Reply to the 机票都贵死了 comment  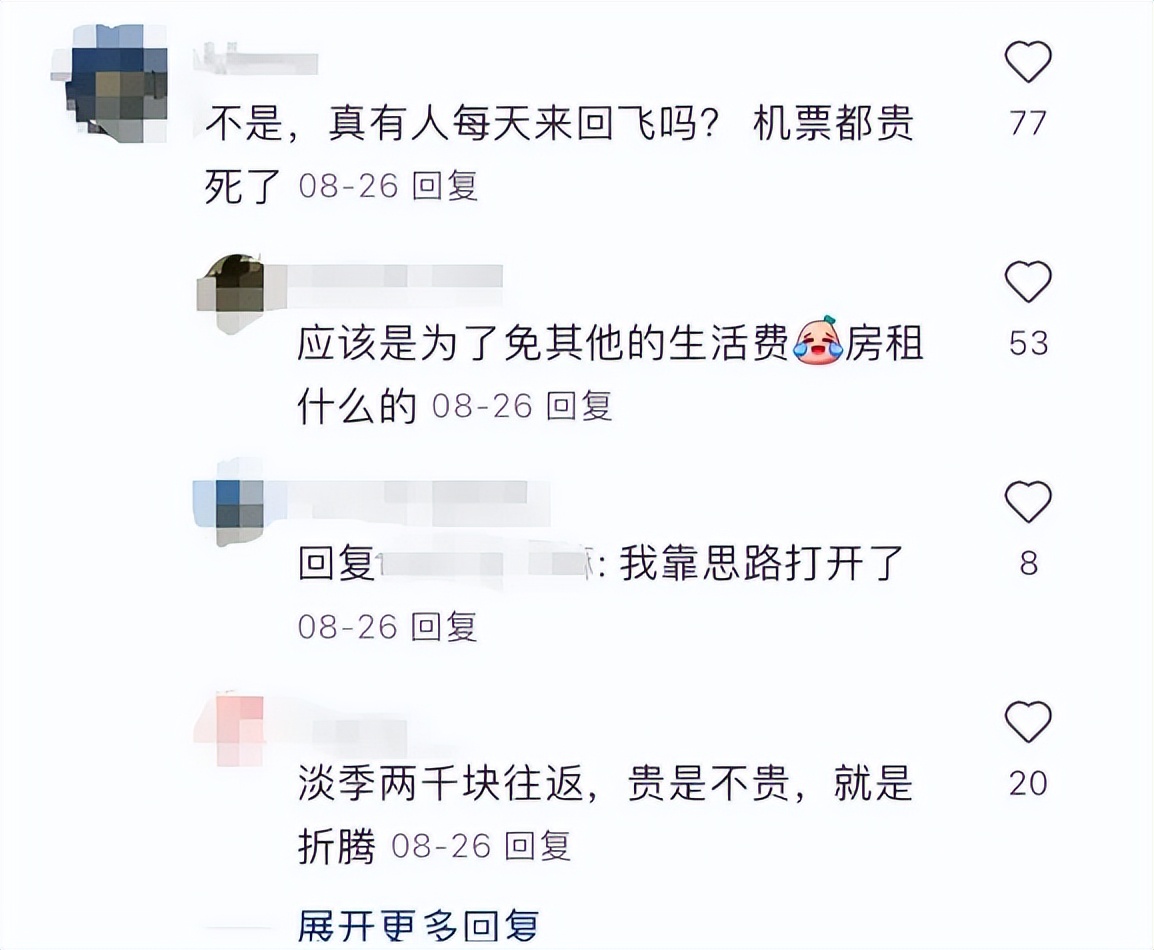point(445,186)
